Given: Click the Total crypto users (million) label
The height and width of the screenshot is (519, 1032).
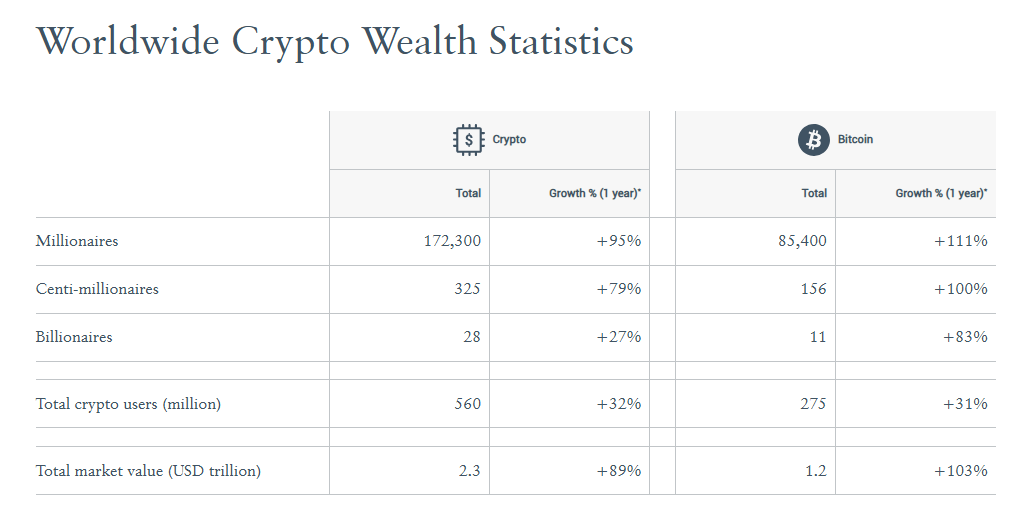Looking at the screenshot, I should click(128, 404).
